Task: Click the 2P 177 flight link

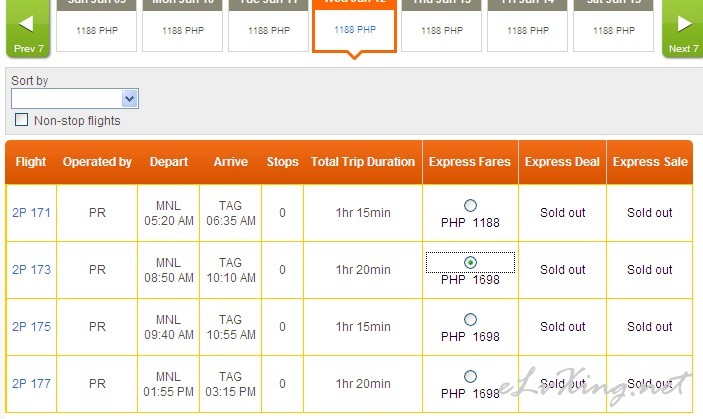Action: click(31, 384)
